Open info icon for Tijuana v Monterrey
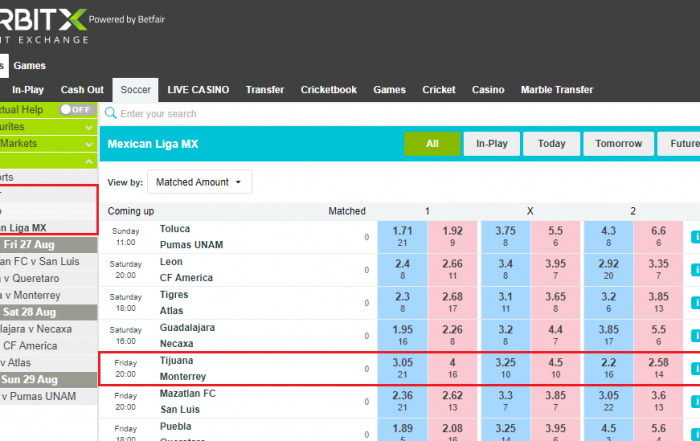Screen dimensions: 700x441 coord(695,369)
